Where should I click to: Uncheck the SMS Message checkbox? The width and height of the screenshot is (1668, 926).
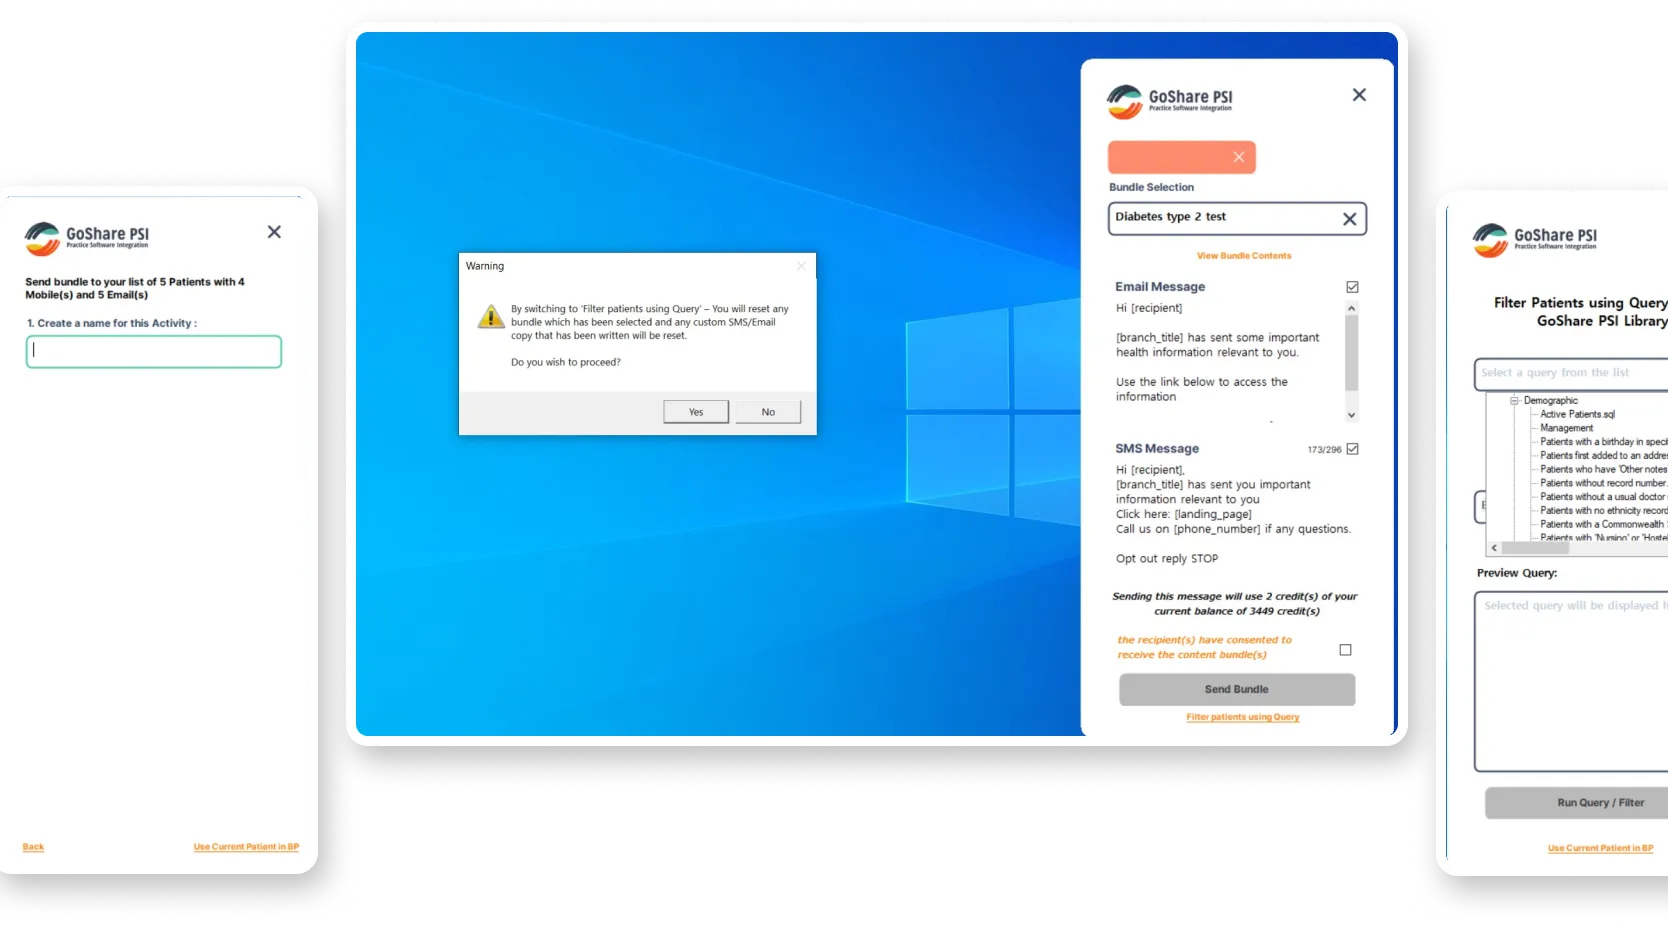[1352, 449]
